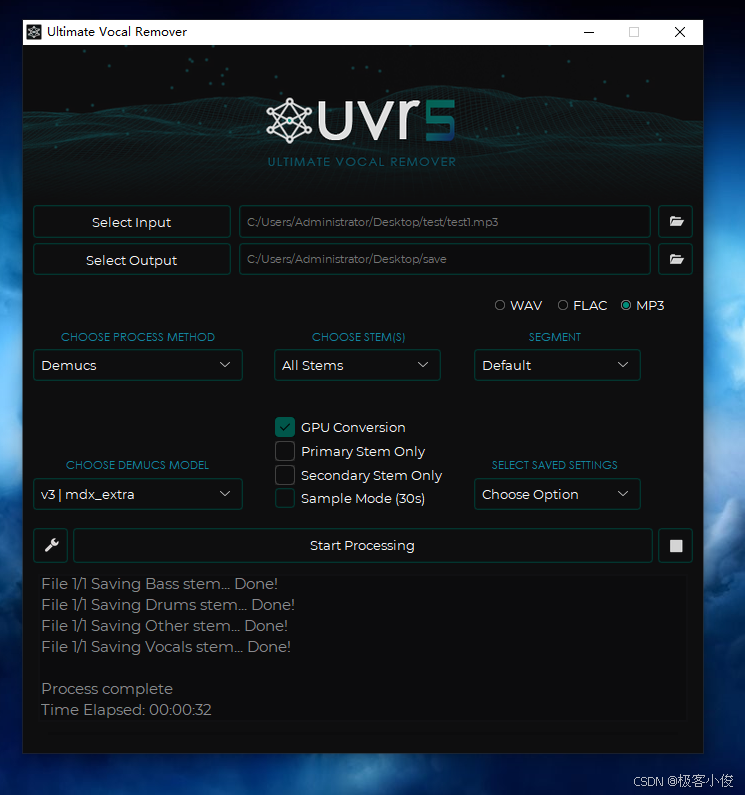Click the 'Saving Other stem... Done!' log line

[x=164, y=626]
